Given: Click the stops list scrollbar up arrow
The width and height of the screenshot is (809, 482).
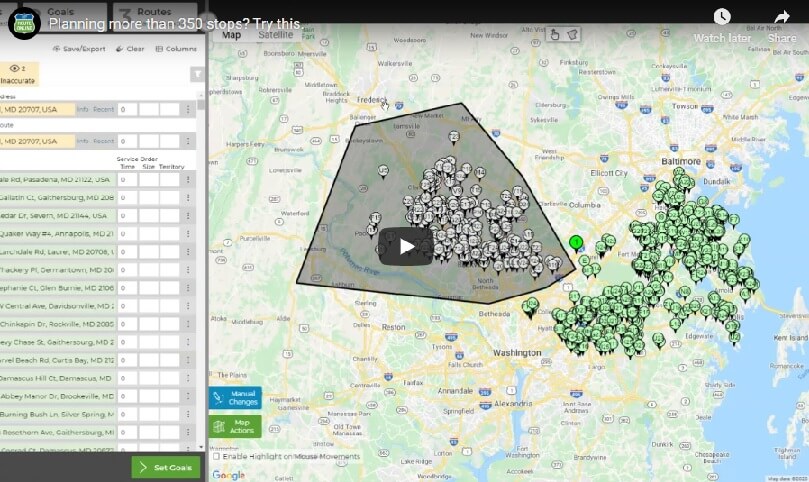Looking at the screenshot, I should click(201, 95).
